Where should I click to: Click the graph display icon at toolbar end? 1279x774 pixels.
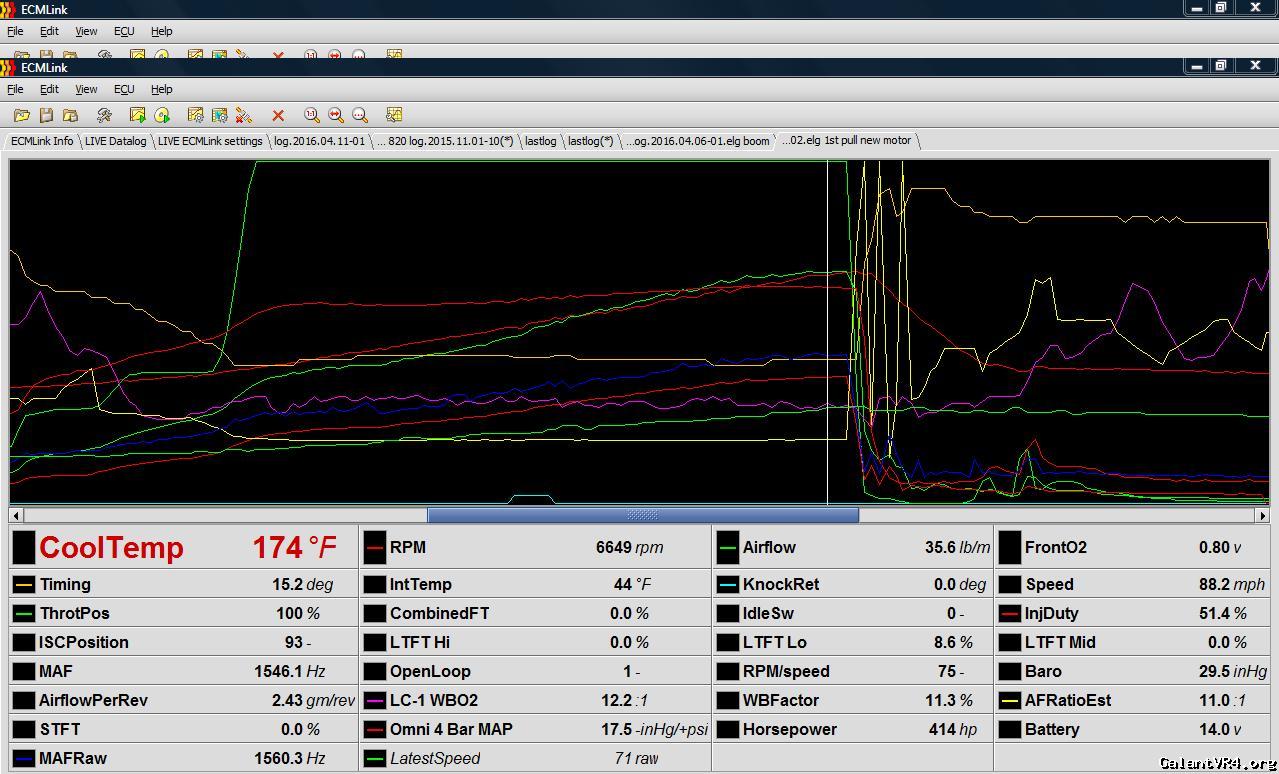[394, 116]
